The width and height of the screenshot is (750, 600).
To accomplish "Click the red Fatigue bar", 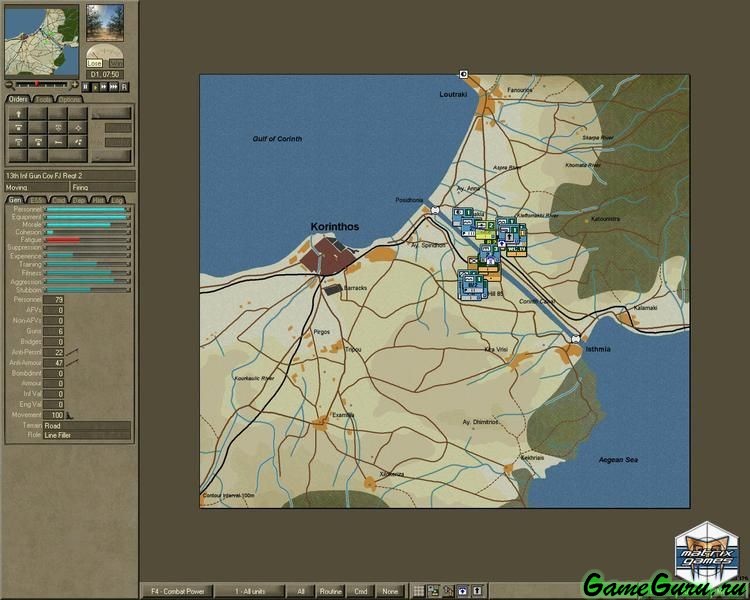I will coord(63,240).
